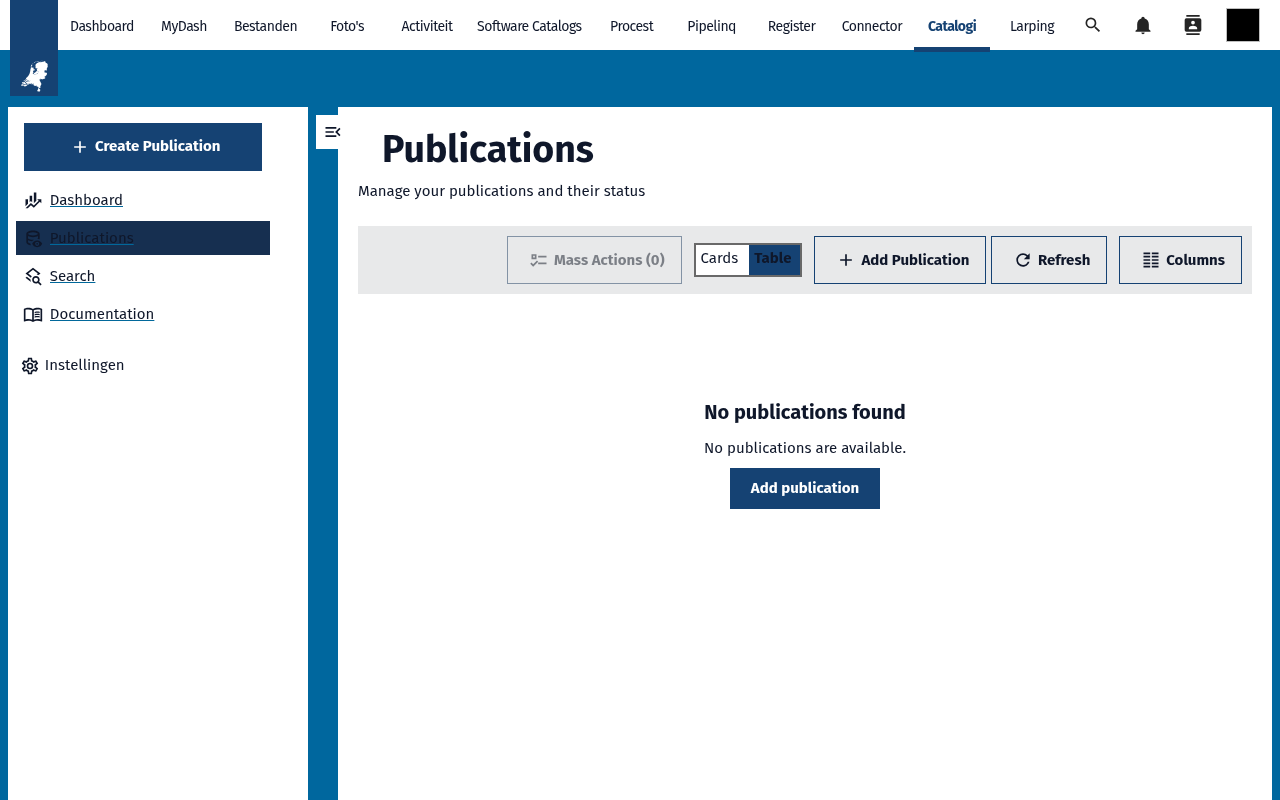Click 'Manage your publications and their status' text

coord(502,191)
